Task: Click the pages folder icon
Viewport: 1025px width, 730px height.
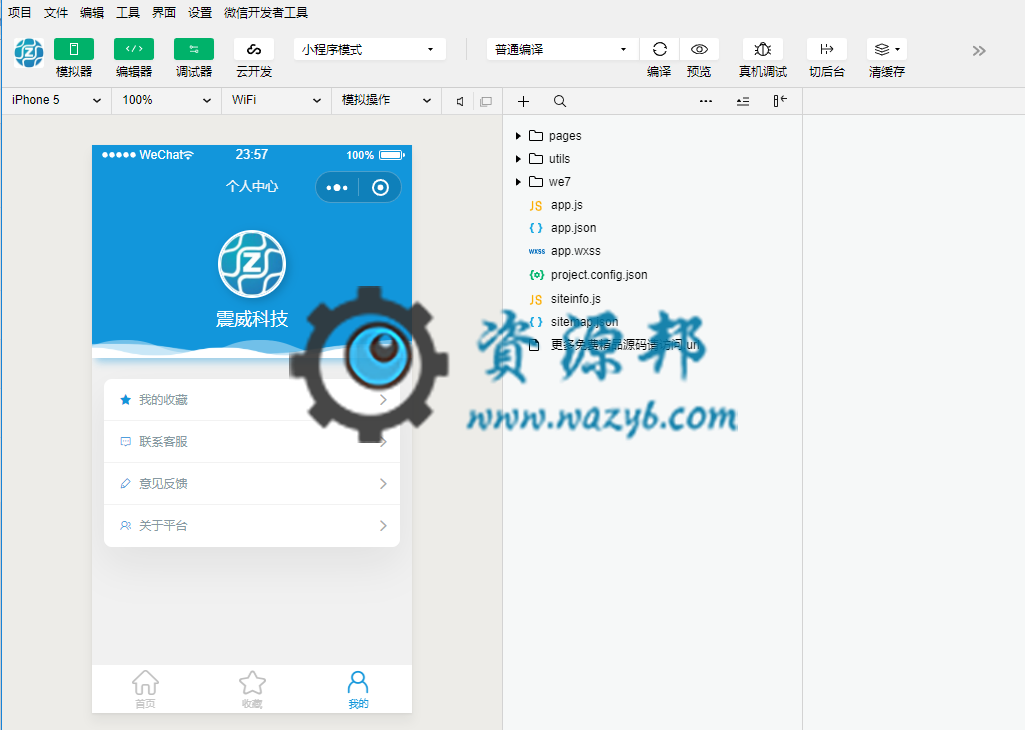Action: (x=536, y=135)
